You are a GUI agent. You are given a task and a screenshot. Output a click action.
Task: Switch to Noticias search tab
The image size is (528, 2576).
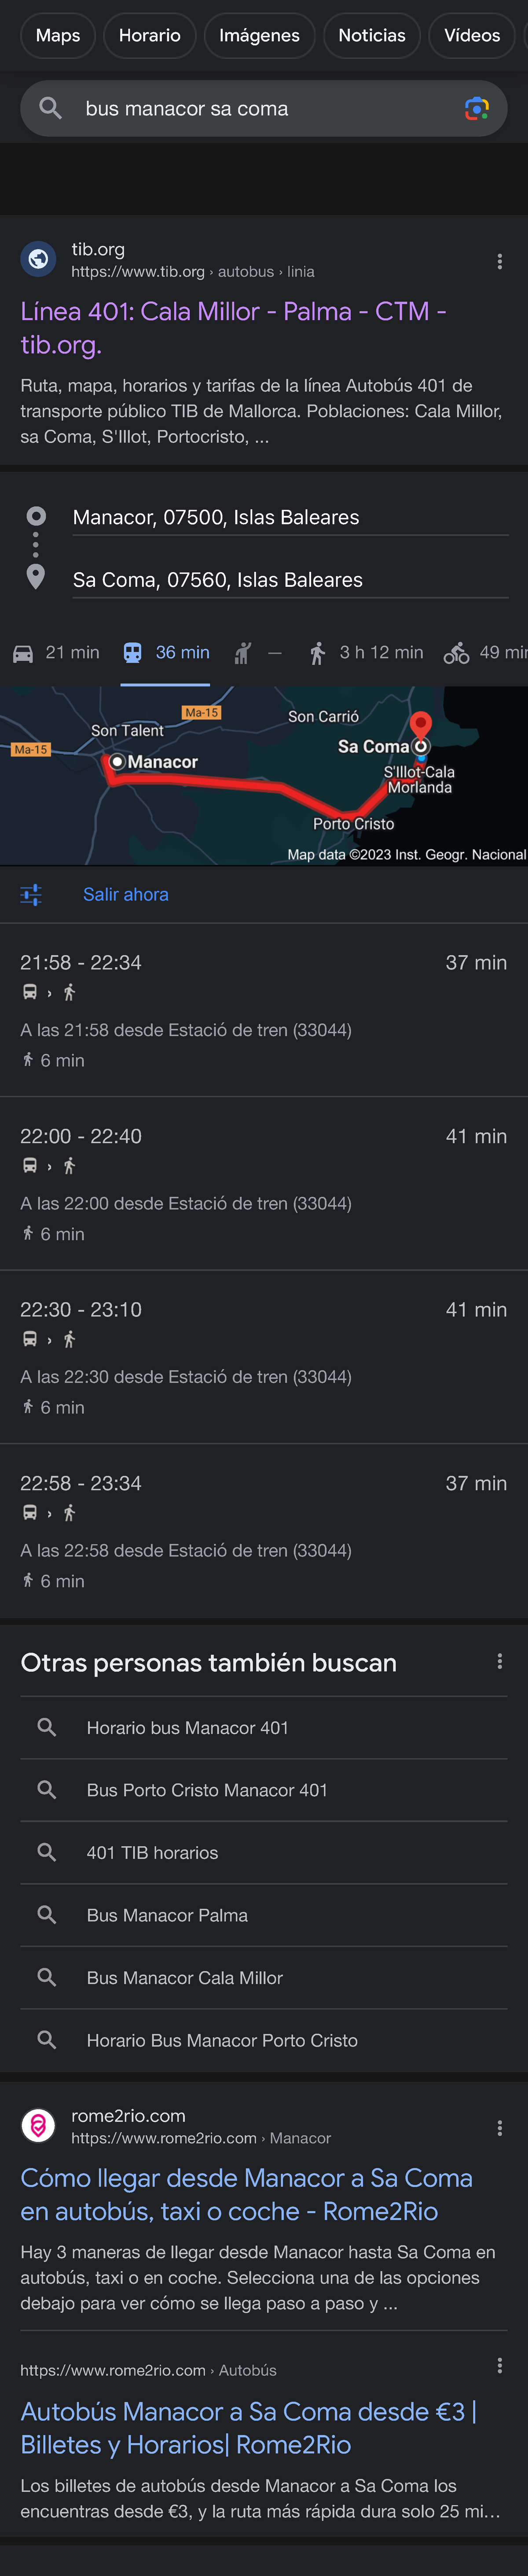pyautogui.click(x=371, y=36)
